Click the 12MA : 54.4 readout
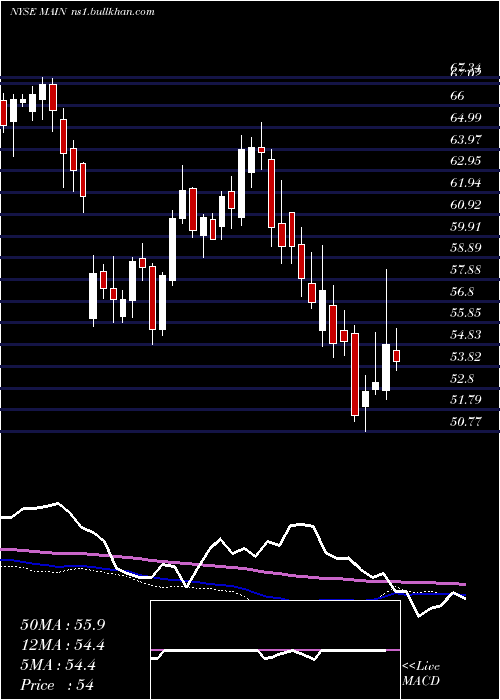The image size is (500, 700). point(62,645)
